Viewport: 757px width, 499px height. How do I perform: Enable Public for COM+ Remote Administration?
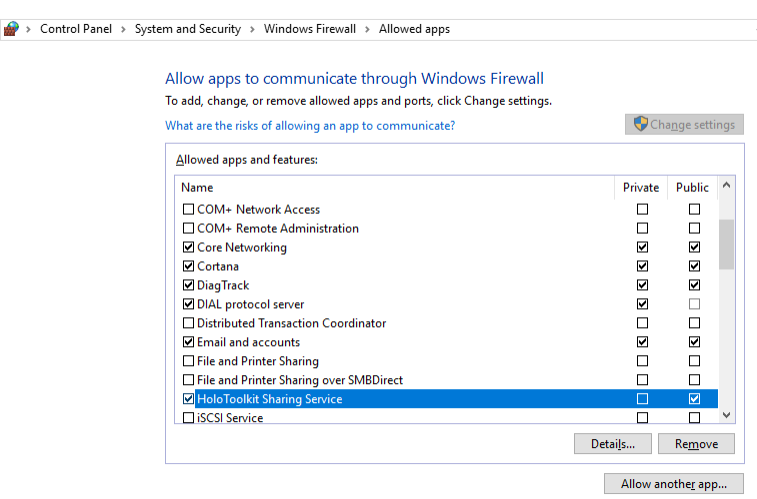point(694,228)
